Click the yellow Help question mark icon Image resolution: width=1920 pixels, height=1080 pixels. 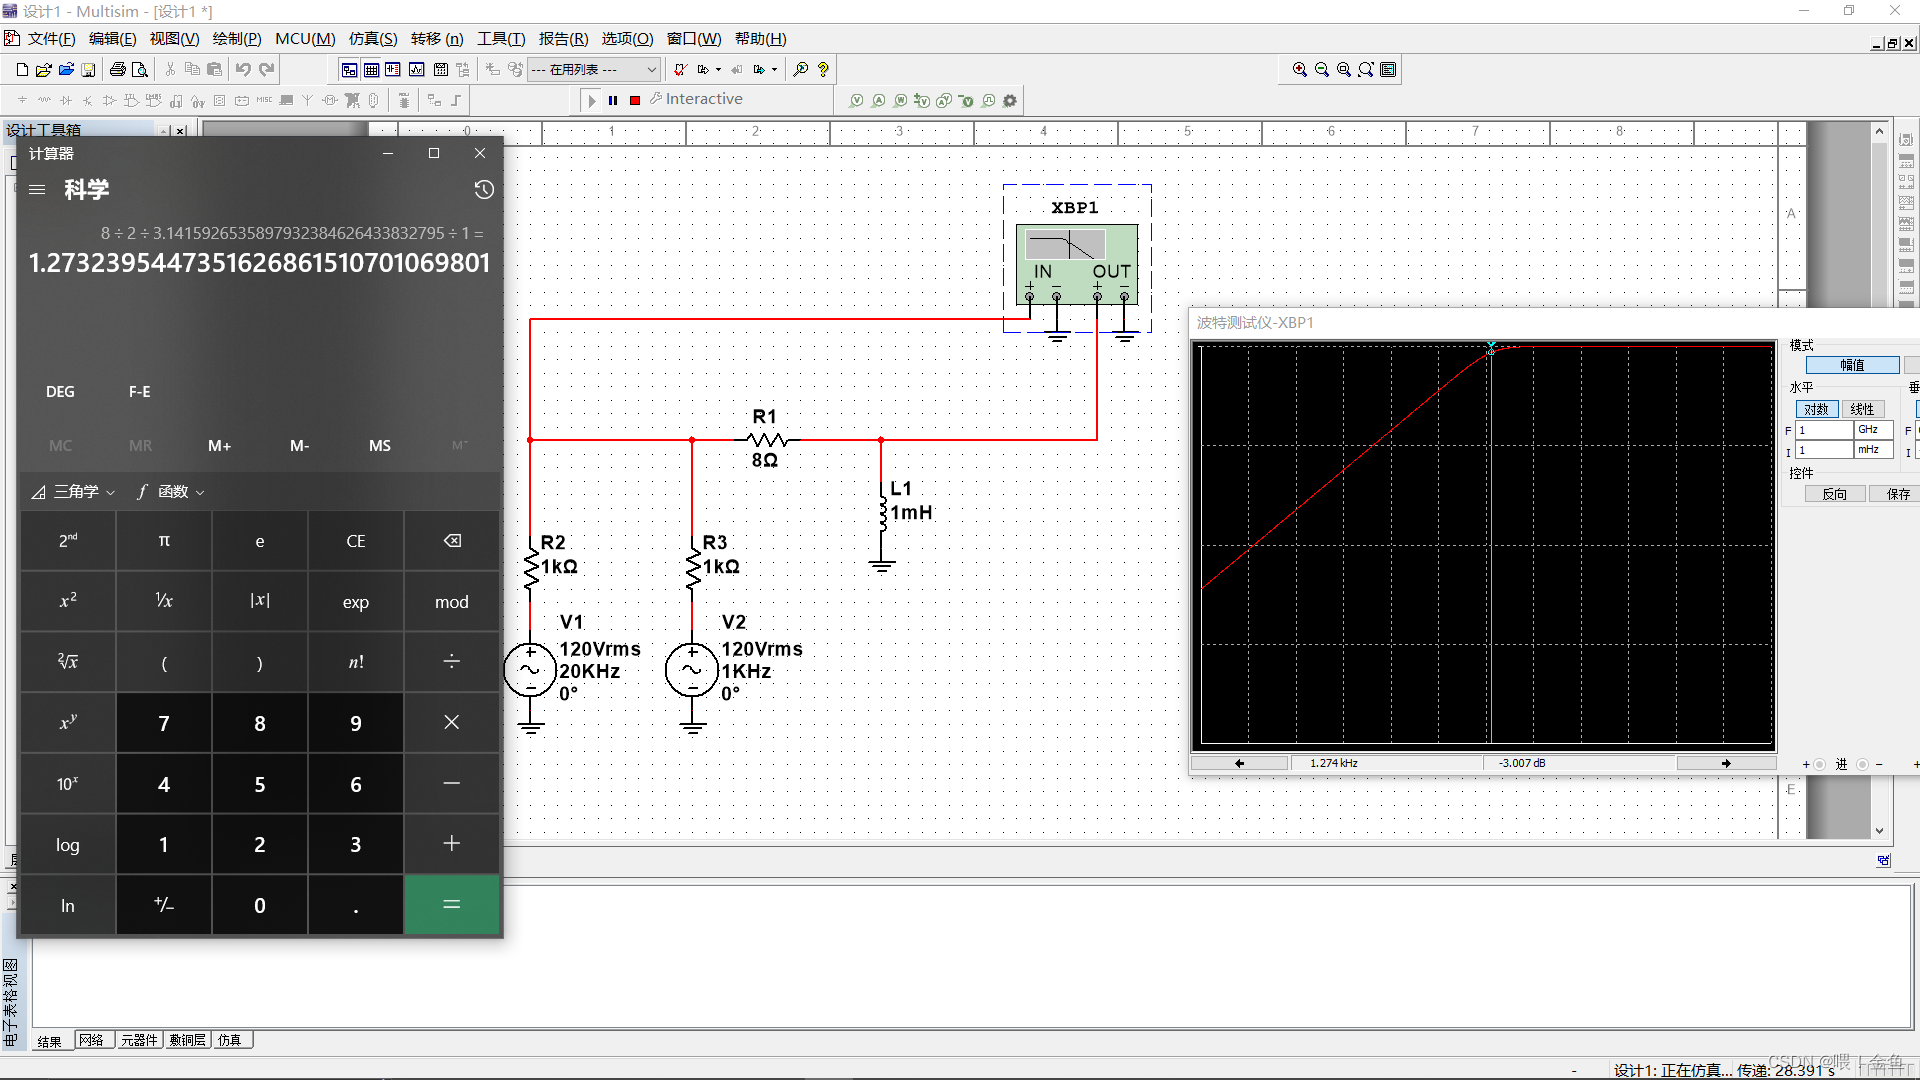click(x=823, y=70)
